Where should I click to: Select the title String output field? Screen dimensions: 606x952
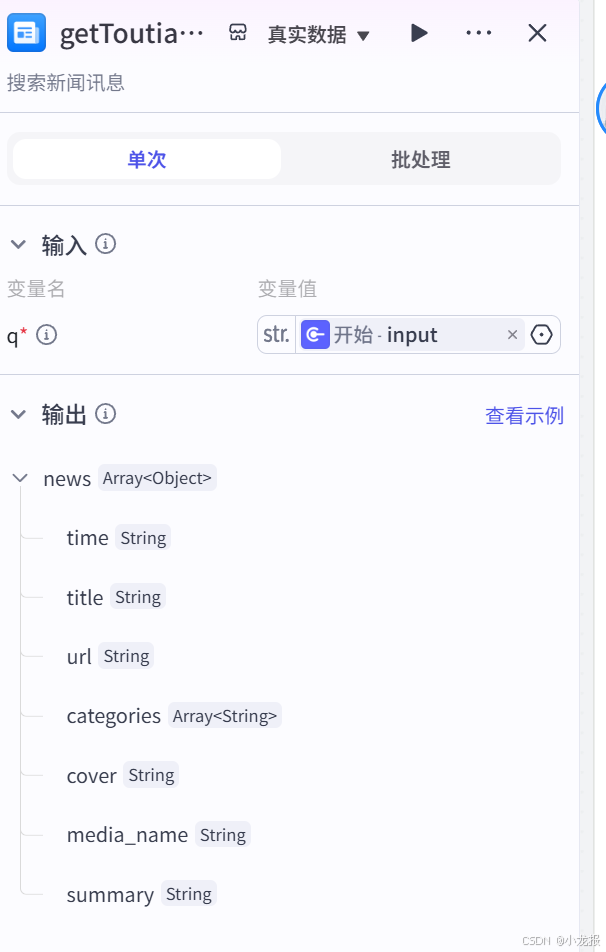(85, 596)
